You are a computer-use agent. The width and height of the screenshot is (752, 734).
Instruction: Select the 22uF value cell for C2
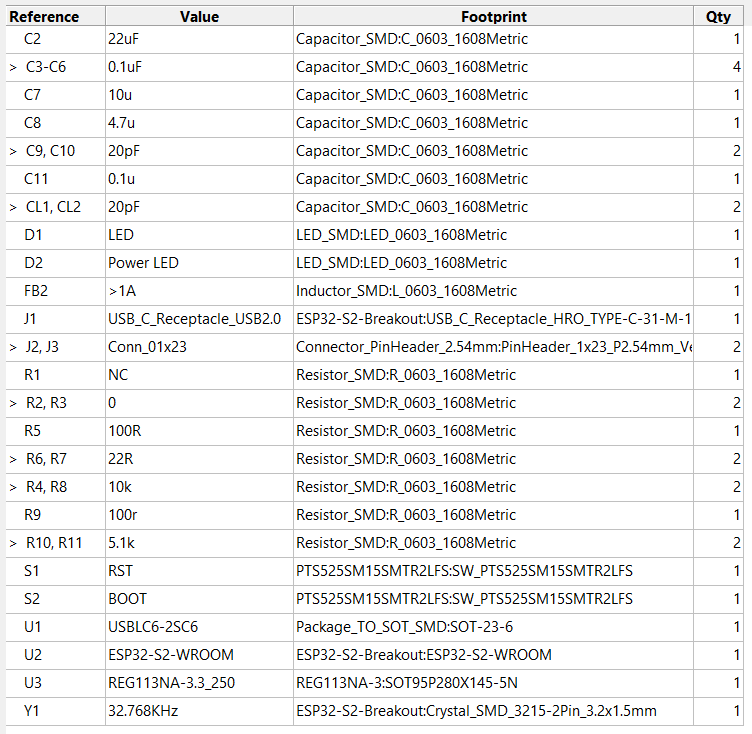126,39
